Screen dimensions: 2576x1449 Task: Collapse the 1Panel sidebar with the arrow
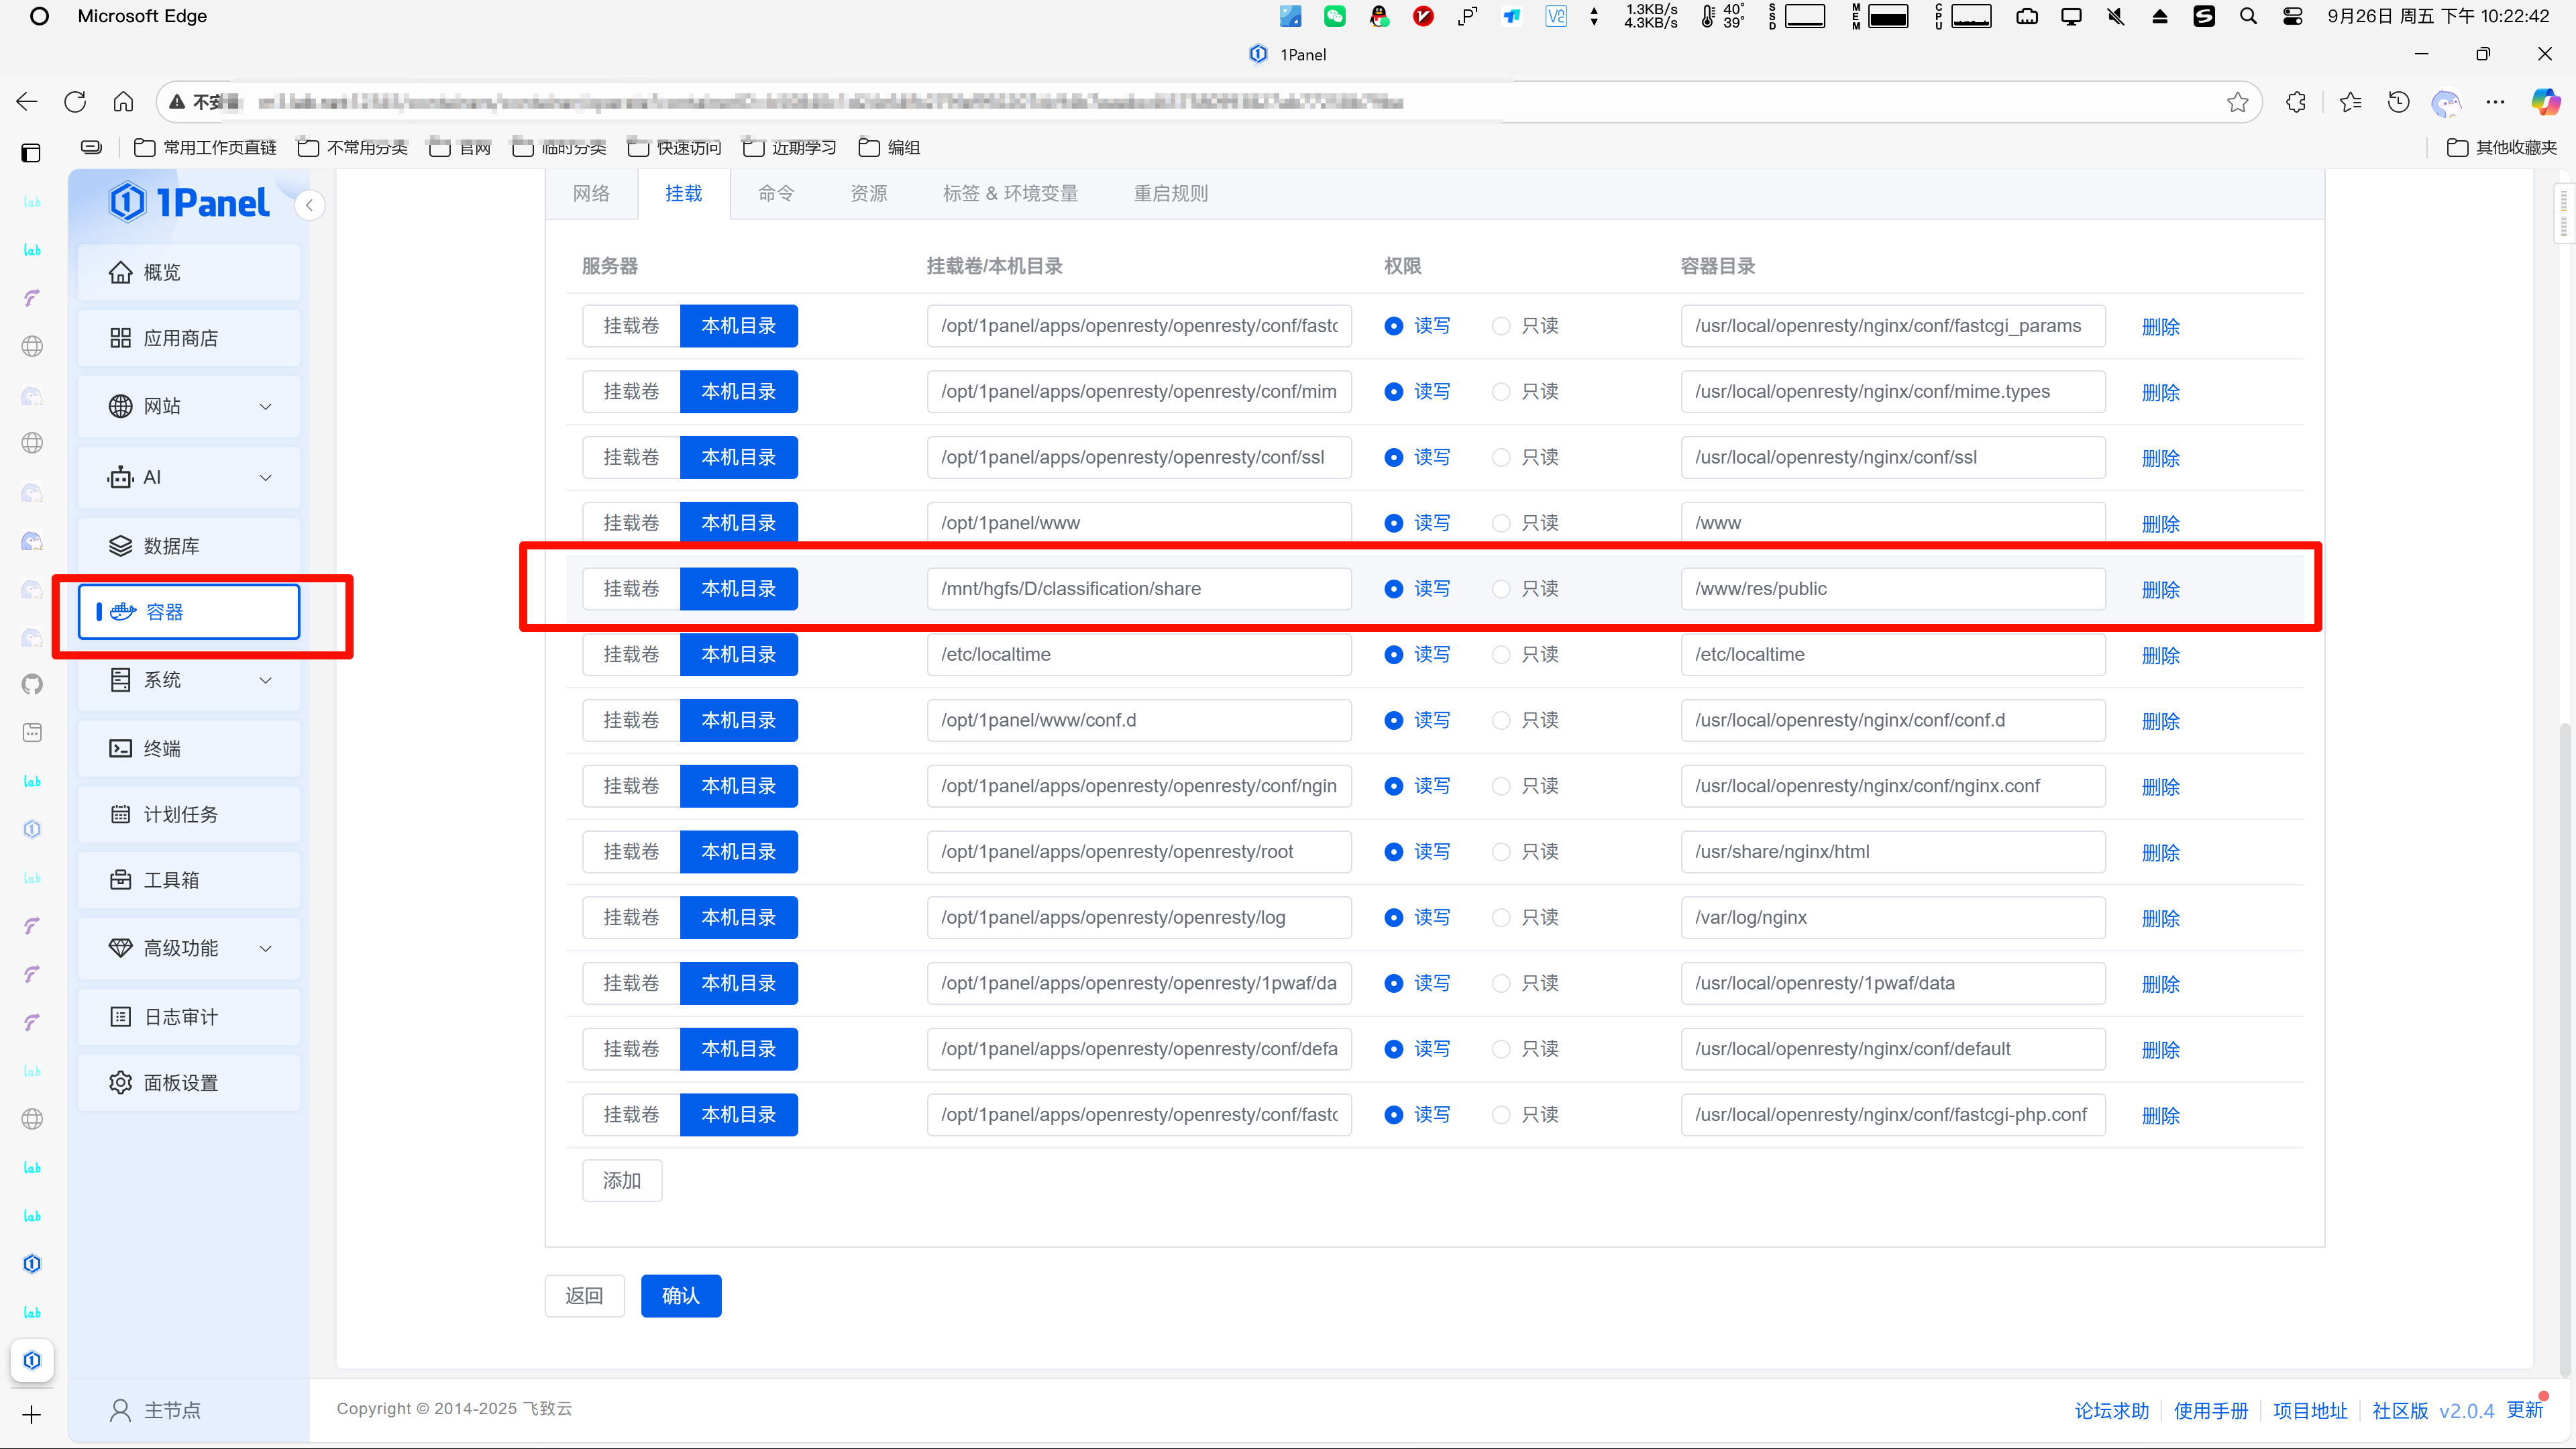click(310, 205)
